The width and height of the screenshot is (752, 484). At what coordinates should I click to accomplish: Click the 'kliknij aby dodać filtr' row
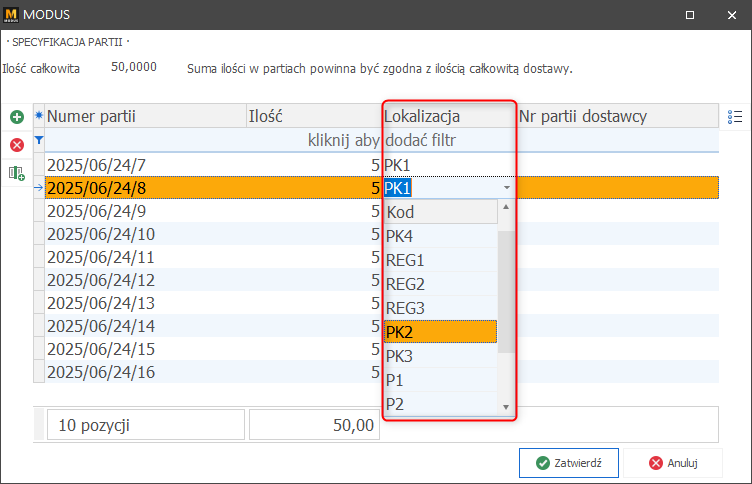(x=382, y=140)
